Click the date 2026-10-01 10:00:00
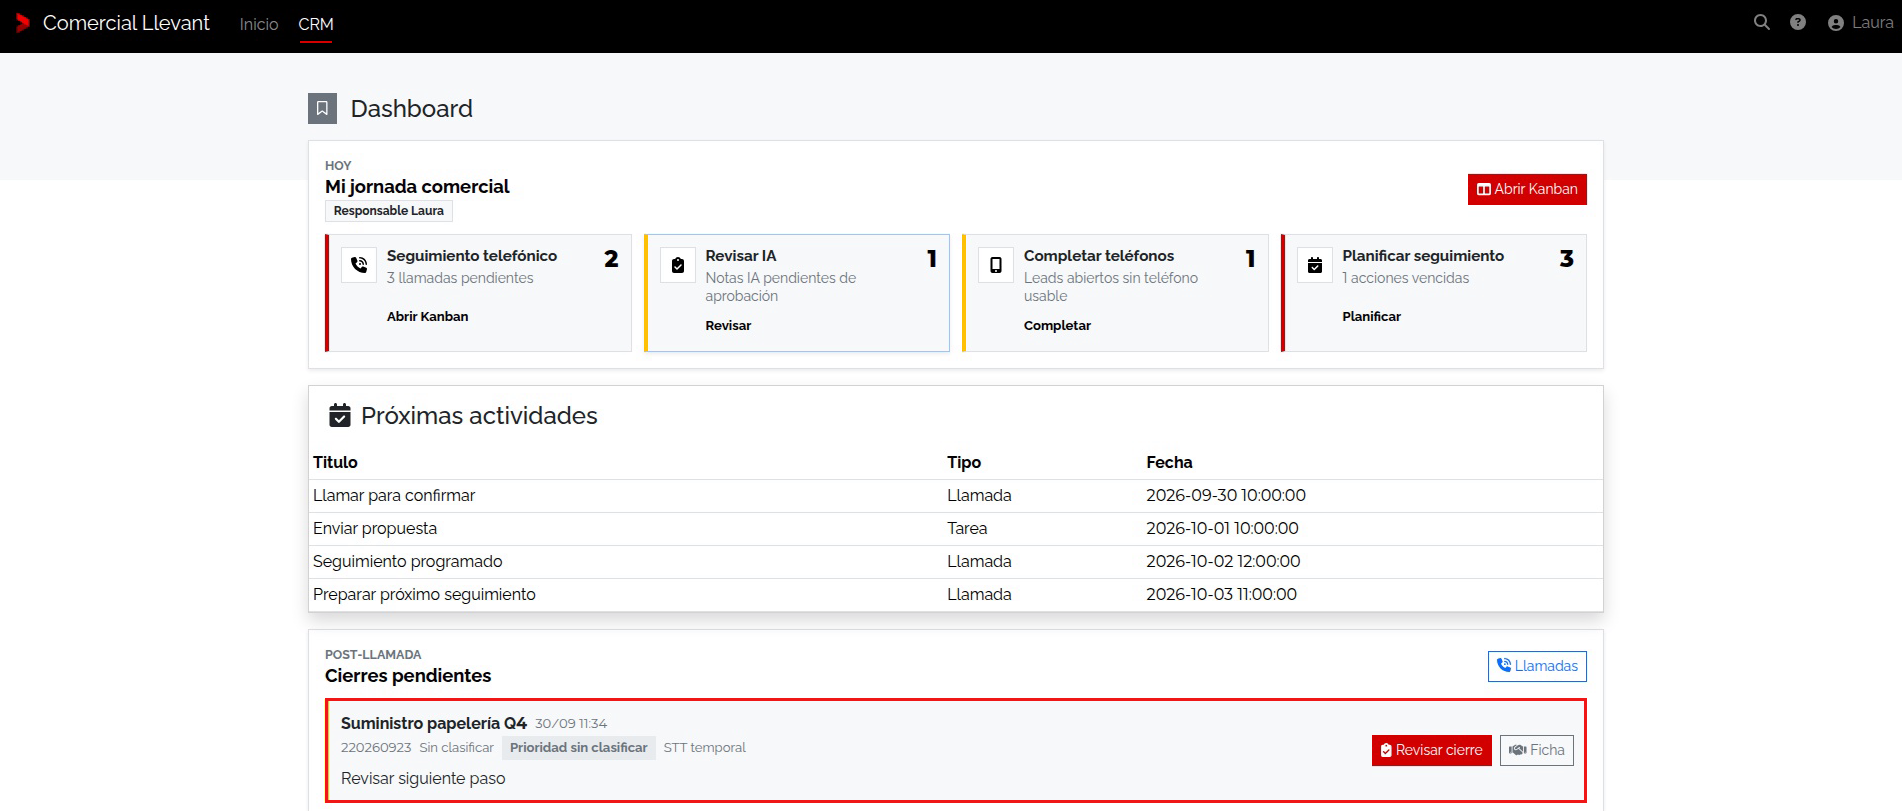 click(1222, 528)
